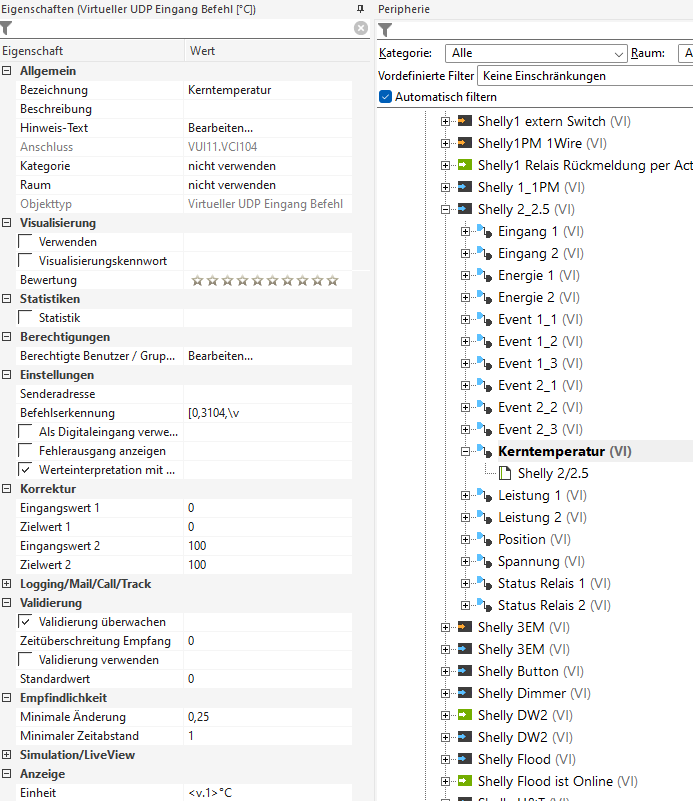Click the Kategorie value nicht verwenden
The image size is (693, 801).
tap(232, 166)
